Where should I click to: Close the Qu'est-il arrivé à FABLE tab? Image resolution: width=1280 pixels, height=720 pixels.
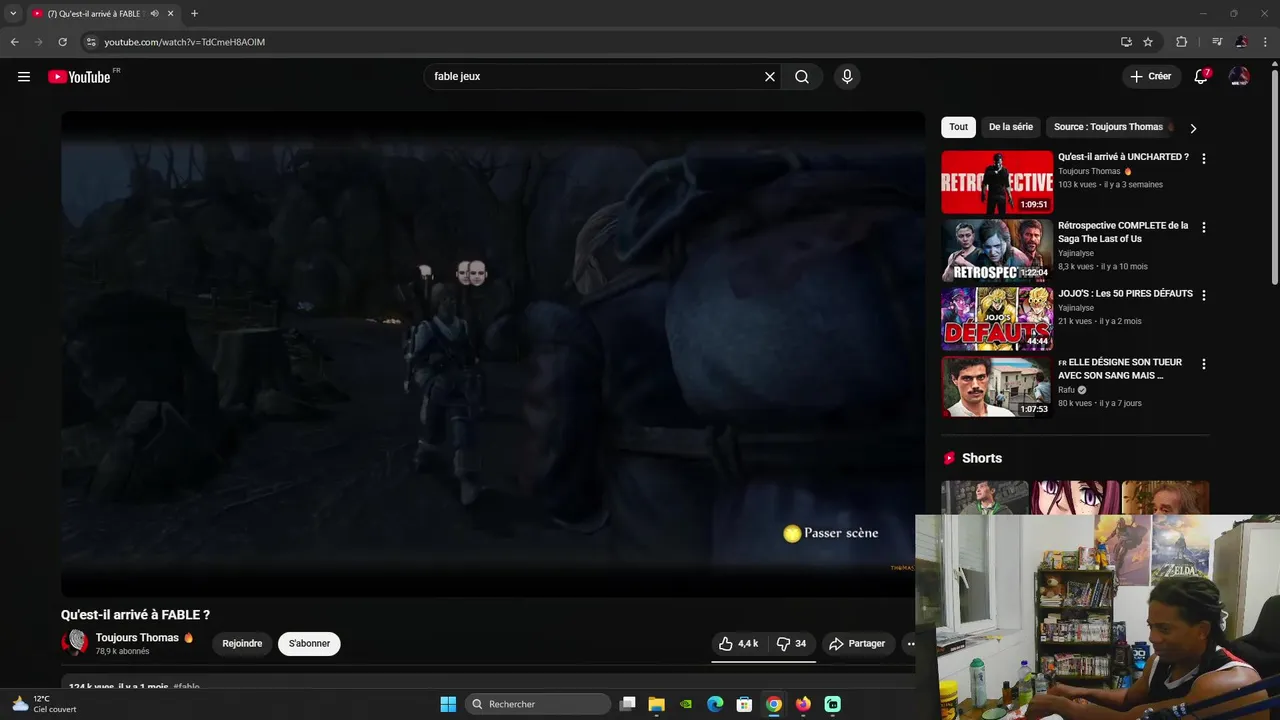point(171,14)
